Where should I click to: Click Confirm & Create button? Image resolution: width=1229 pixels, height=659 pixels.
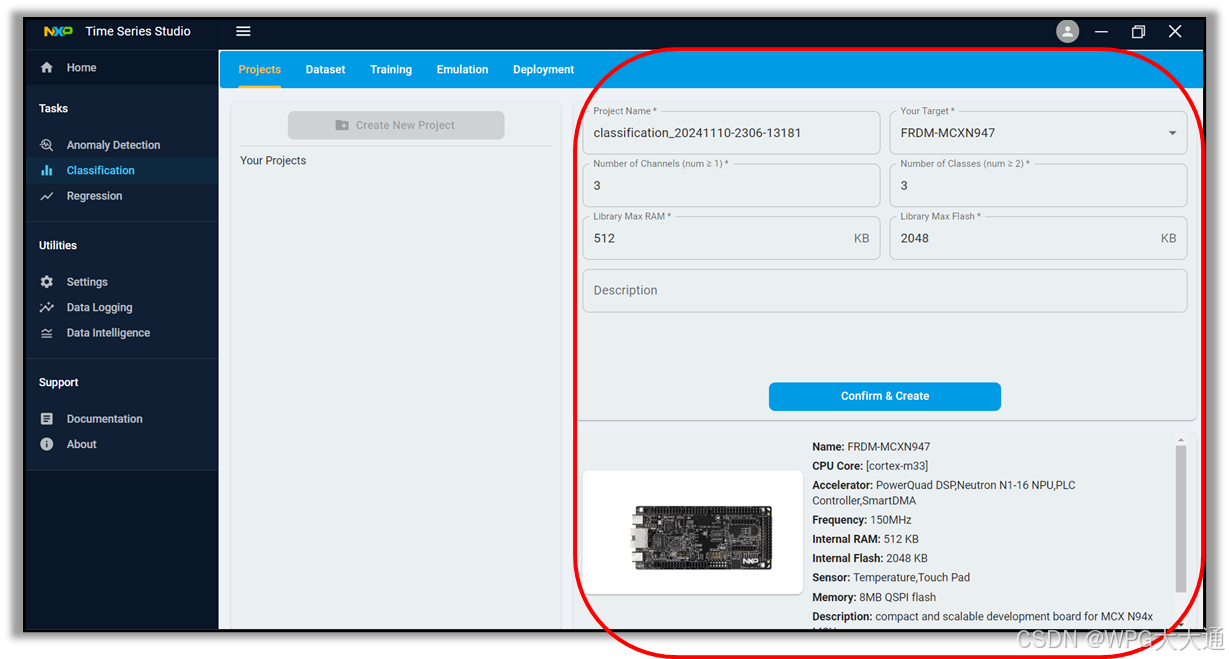pos(885,396)
